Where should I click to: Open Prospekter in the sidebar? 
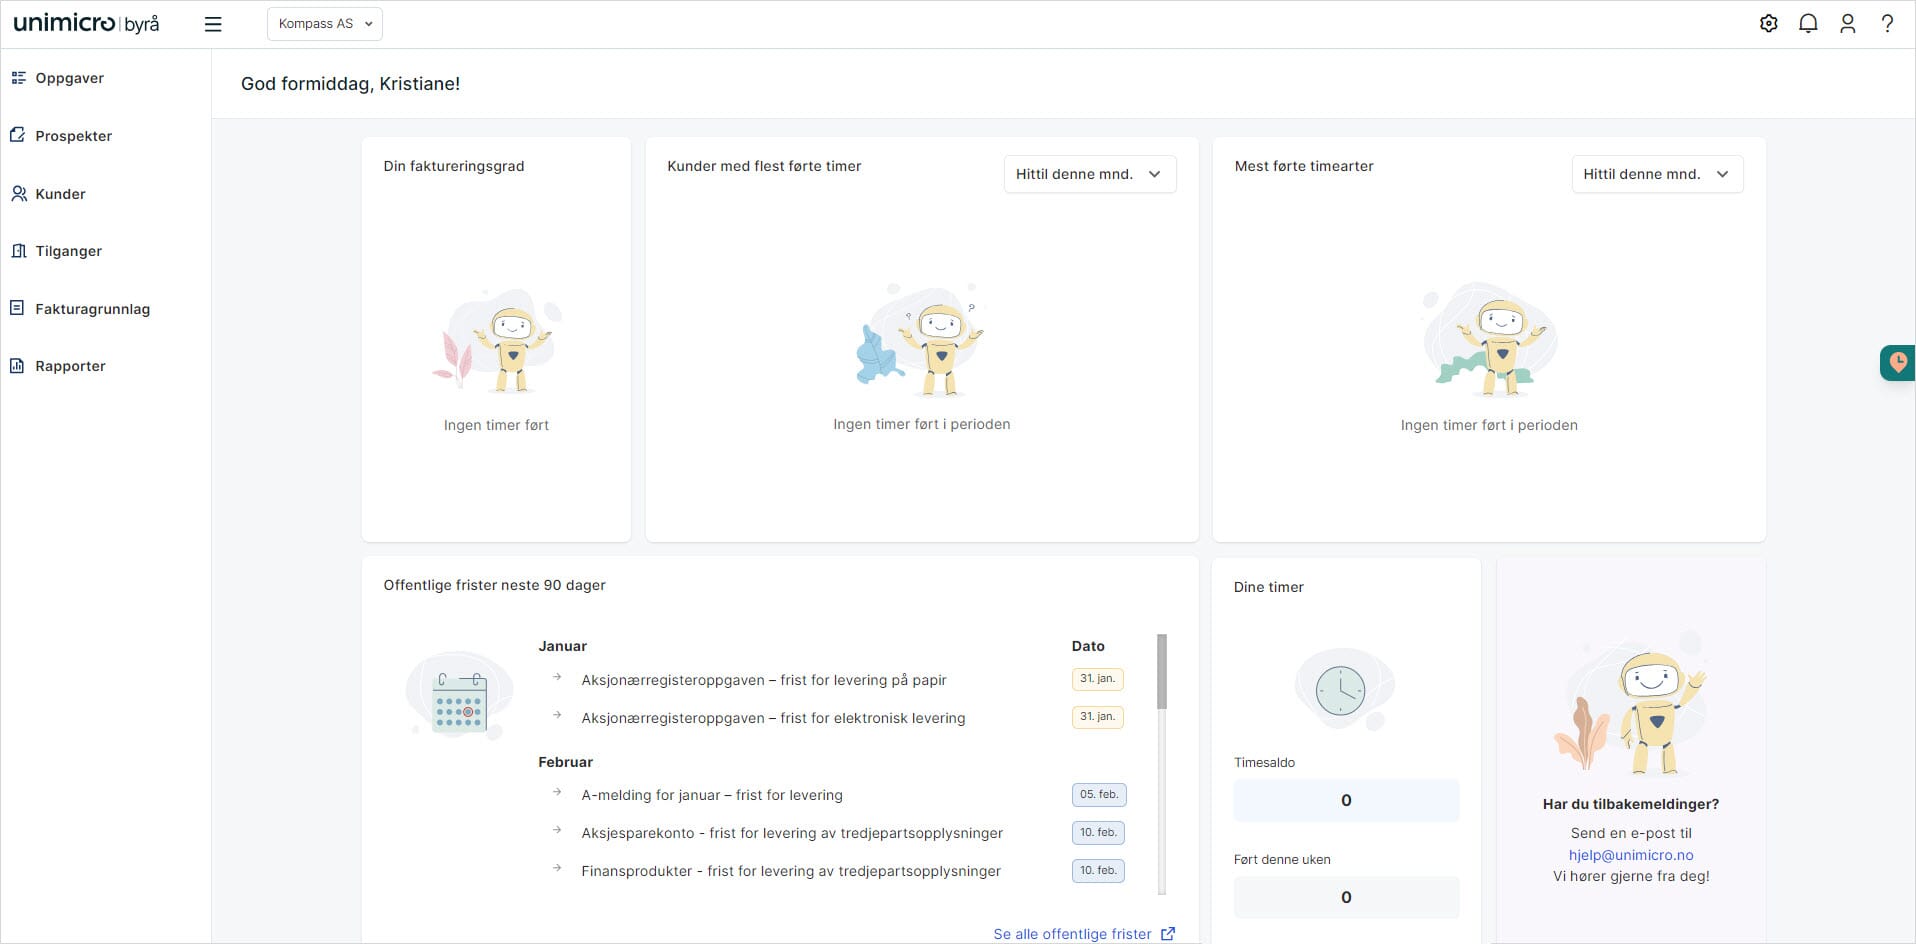(x=73, y=136)
